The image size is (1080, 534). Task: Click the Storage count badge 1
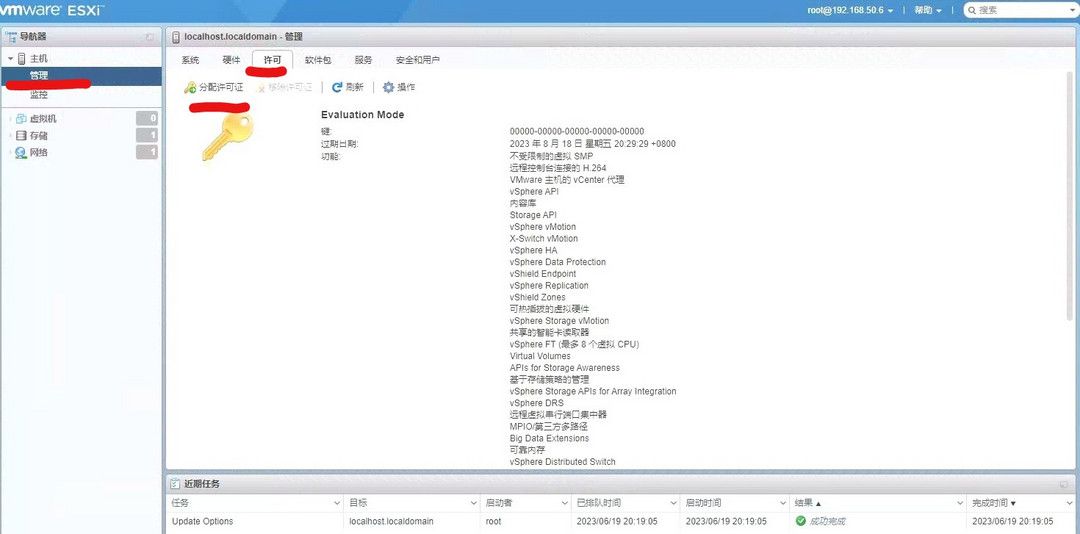pyautogui.click(x=147, y=136)
